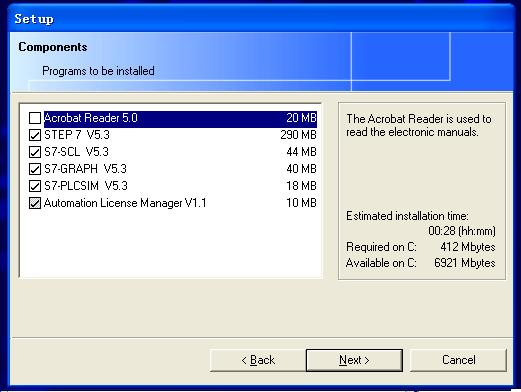Click the 20 MB size value
This screenshot has width=521, height=392.
pos(301,118)
